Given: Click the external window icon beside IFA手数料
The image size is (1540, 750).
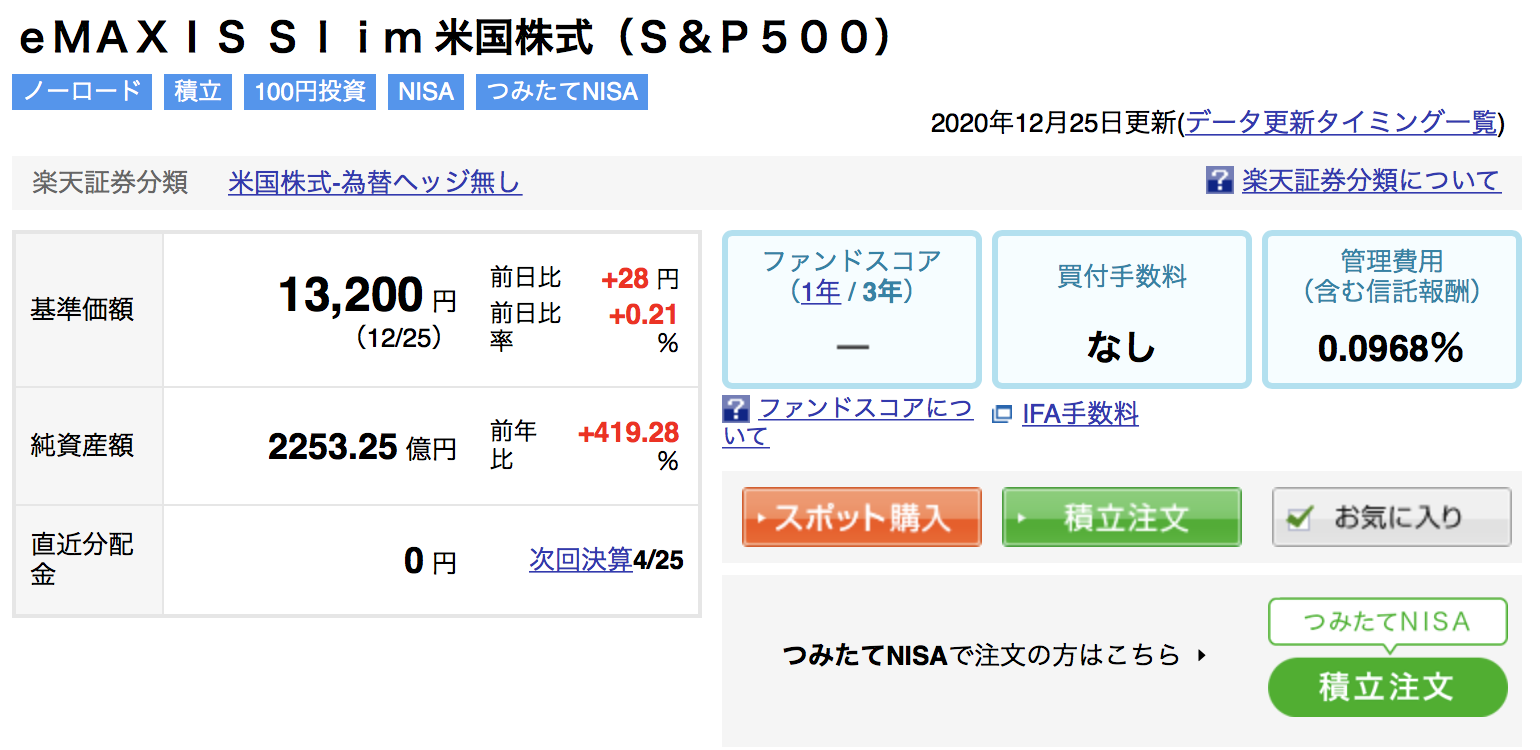Looking at the screenshot, I should tap(1002, 414).
